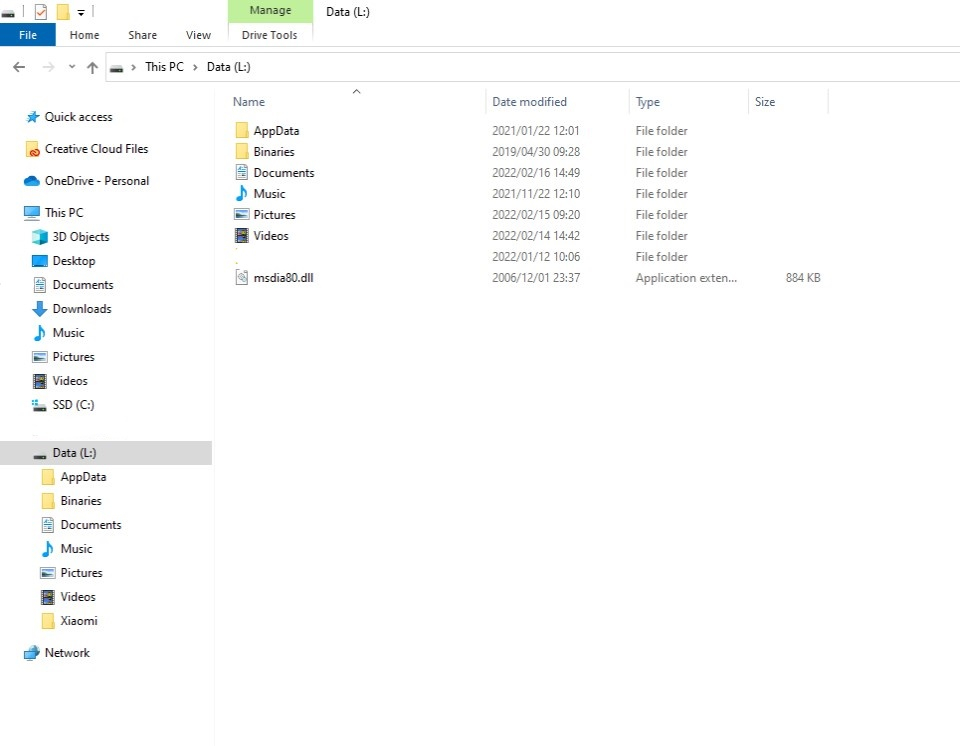The image size is (960, 746).
Task: Select the Music folder icon in file list
Action: point(242,194)
